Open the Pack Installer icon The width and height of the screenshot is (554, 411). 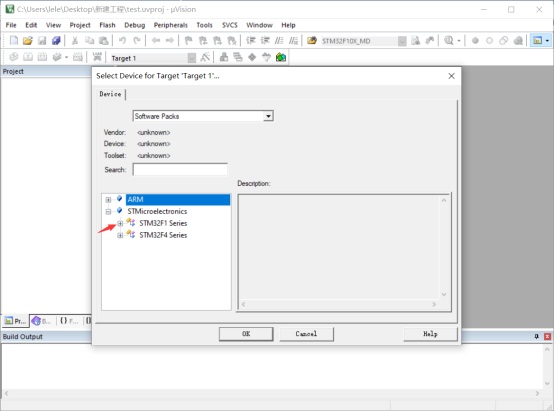point(281,57)
